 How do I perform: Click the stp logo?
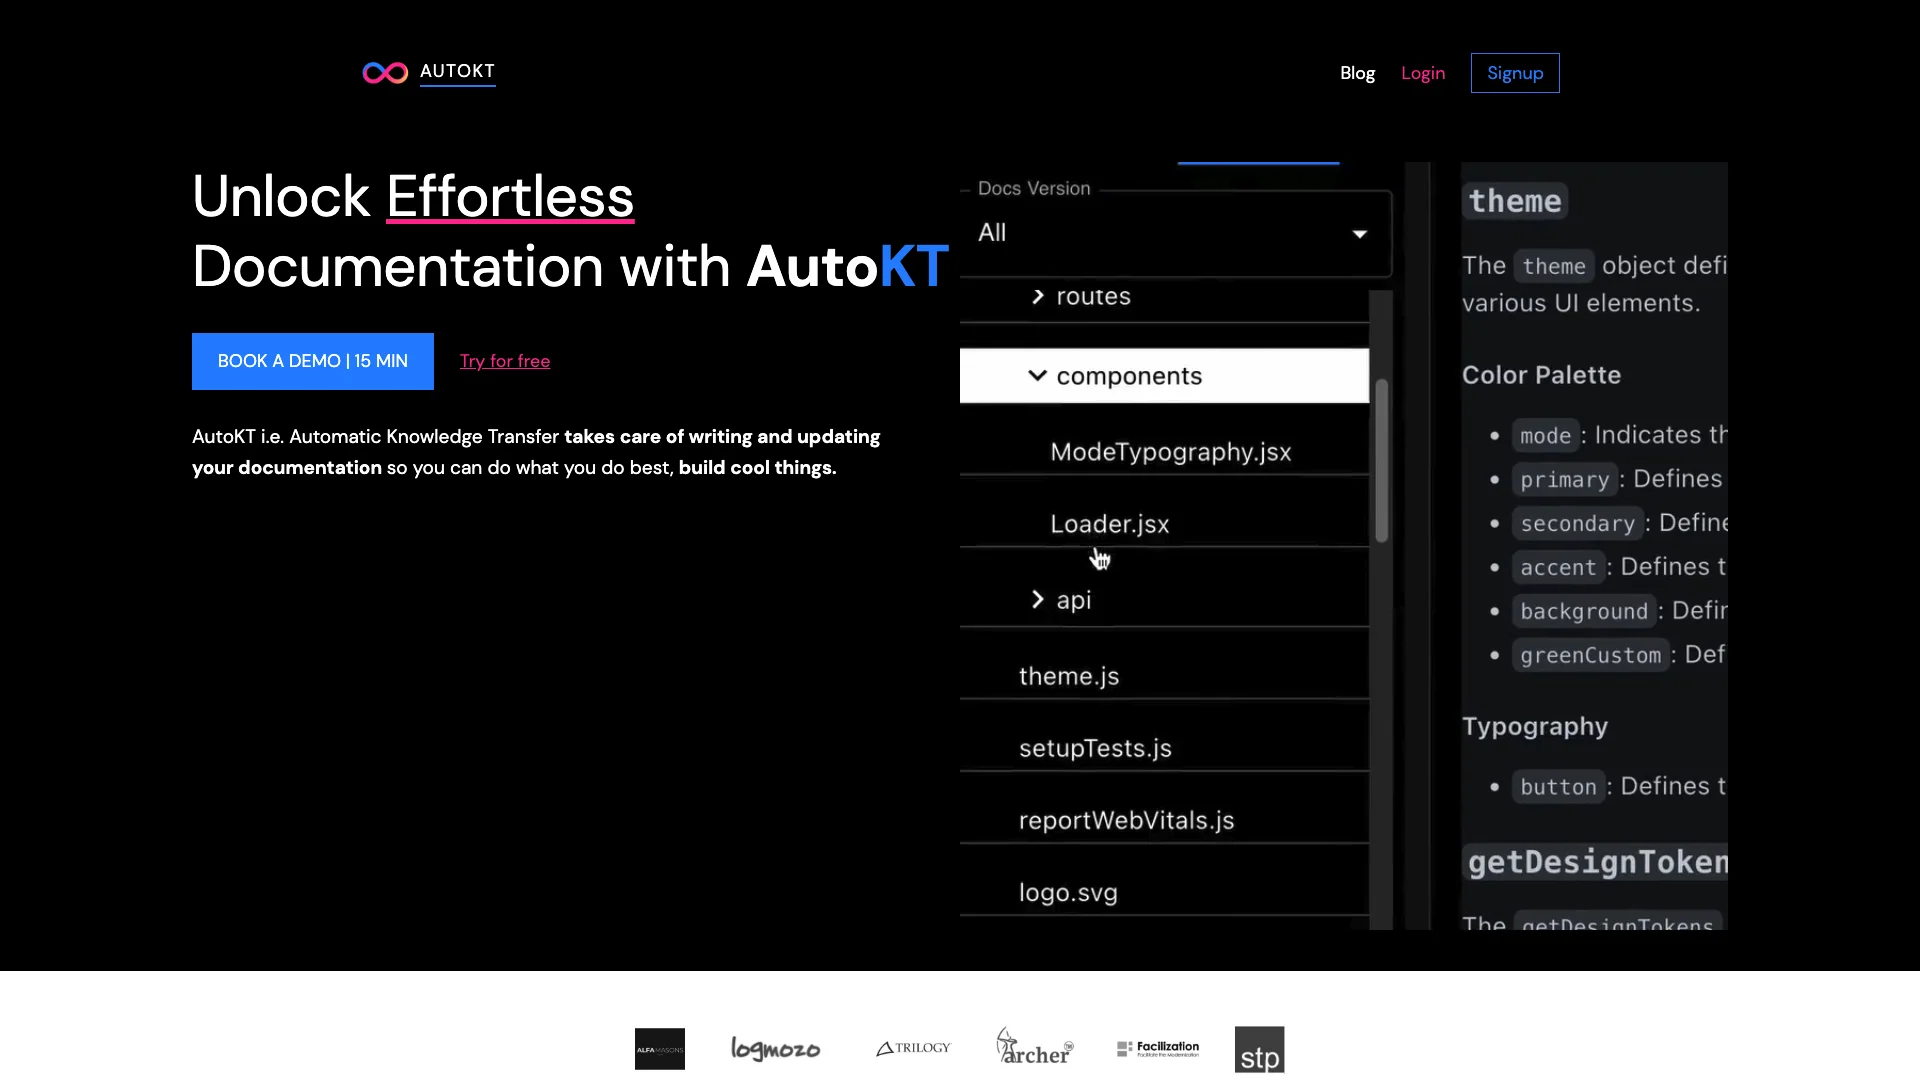(1259, 1049)
